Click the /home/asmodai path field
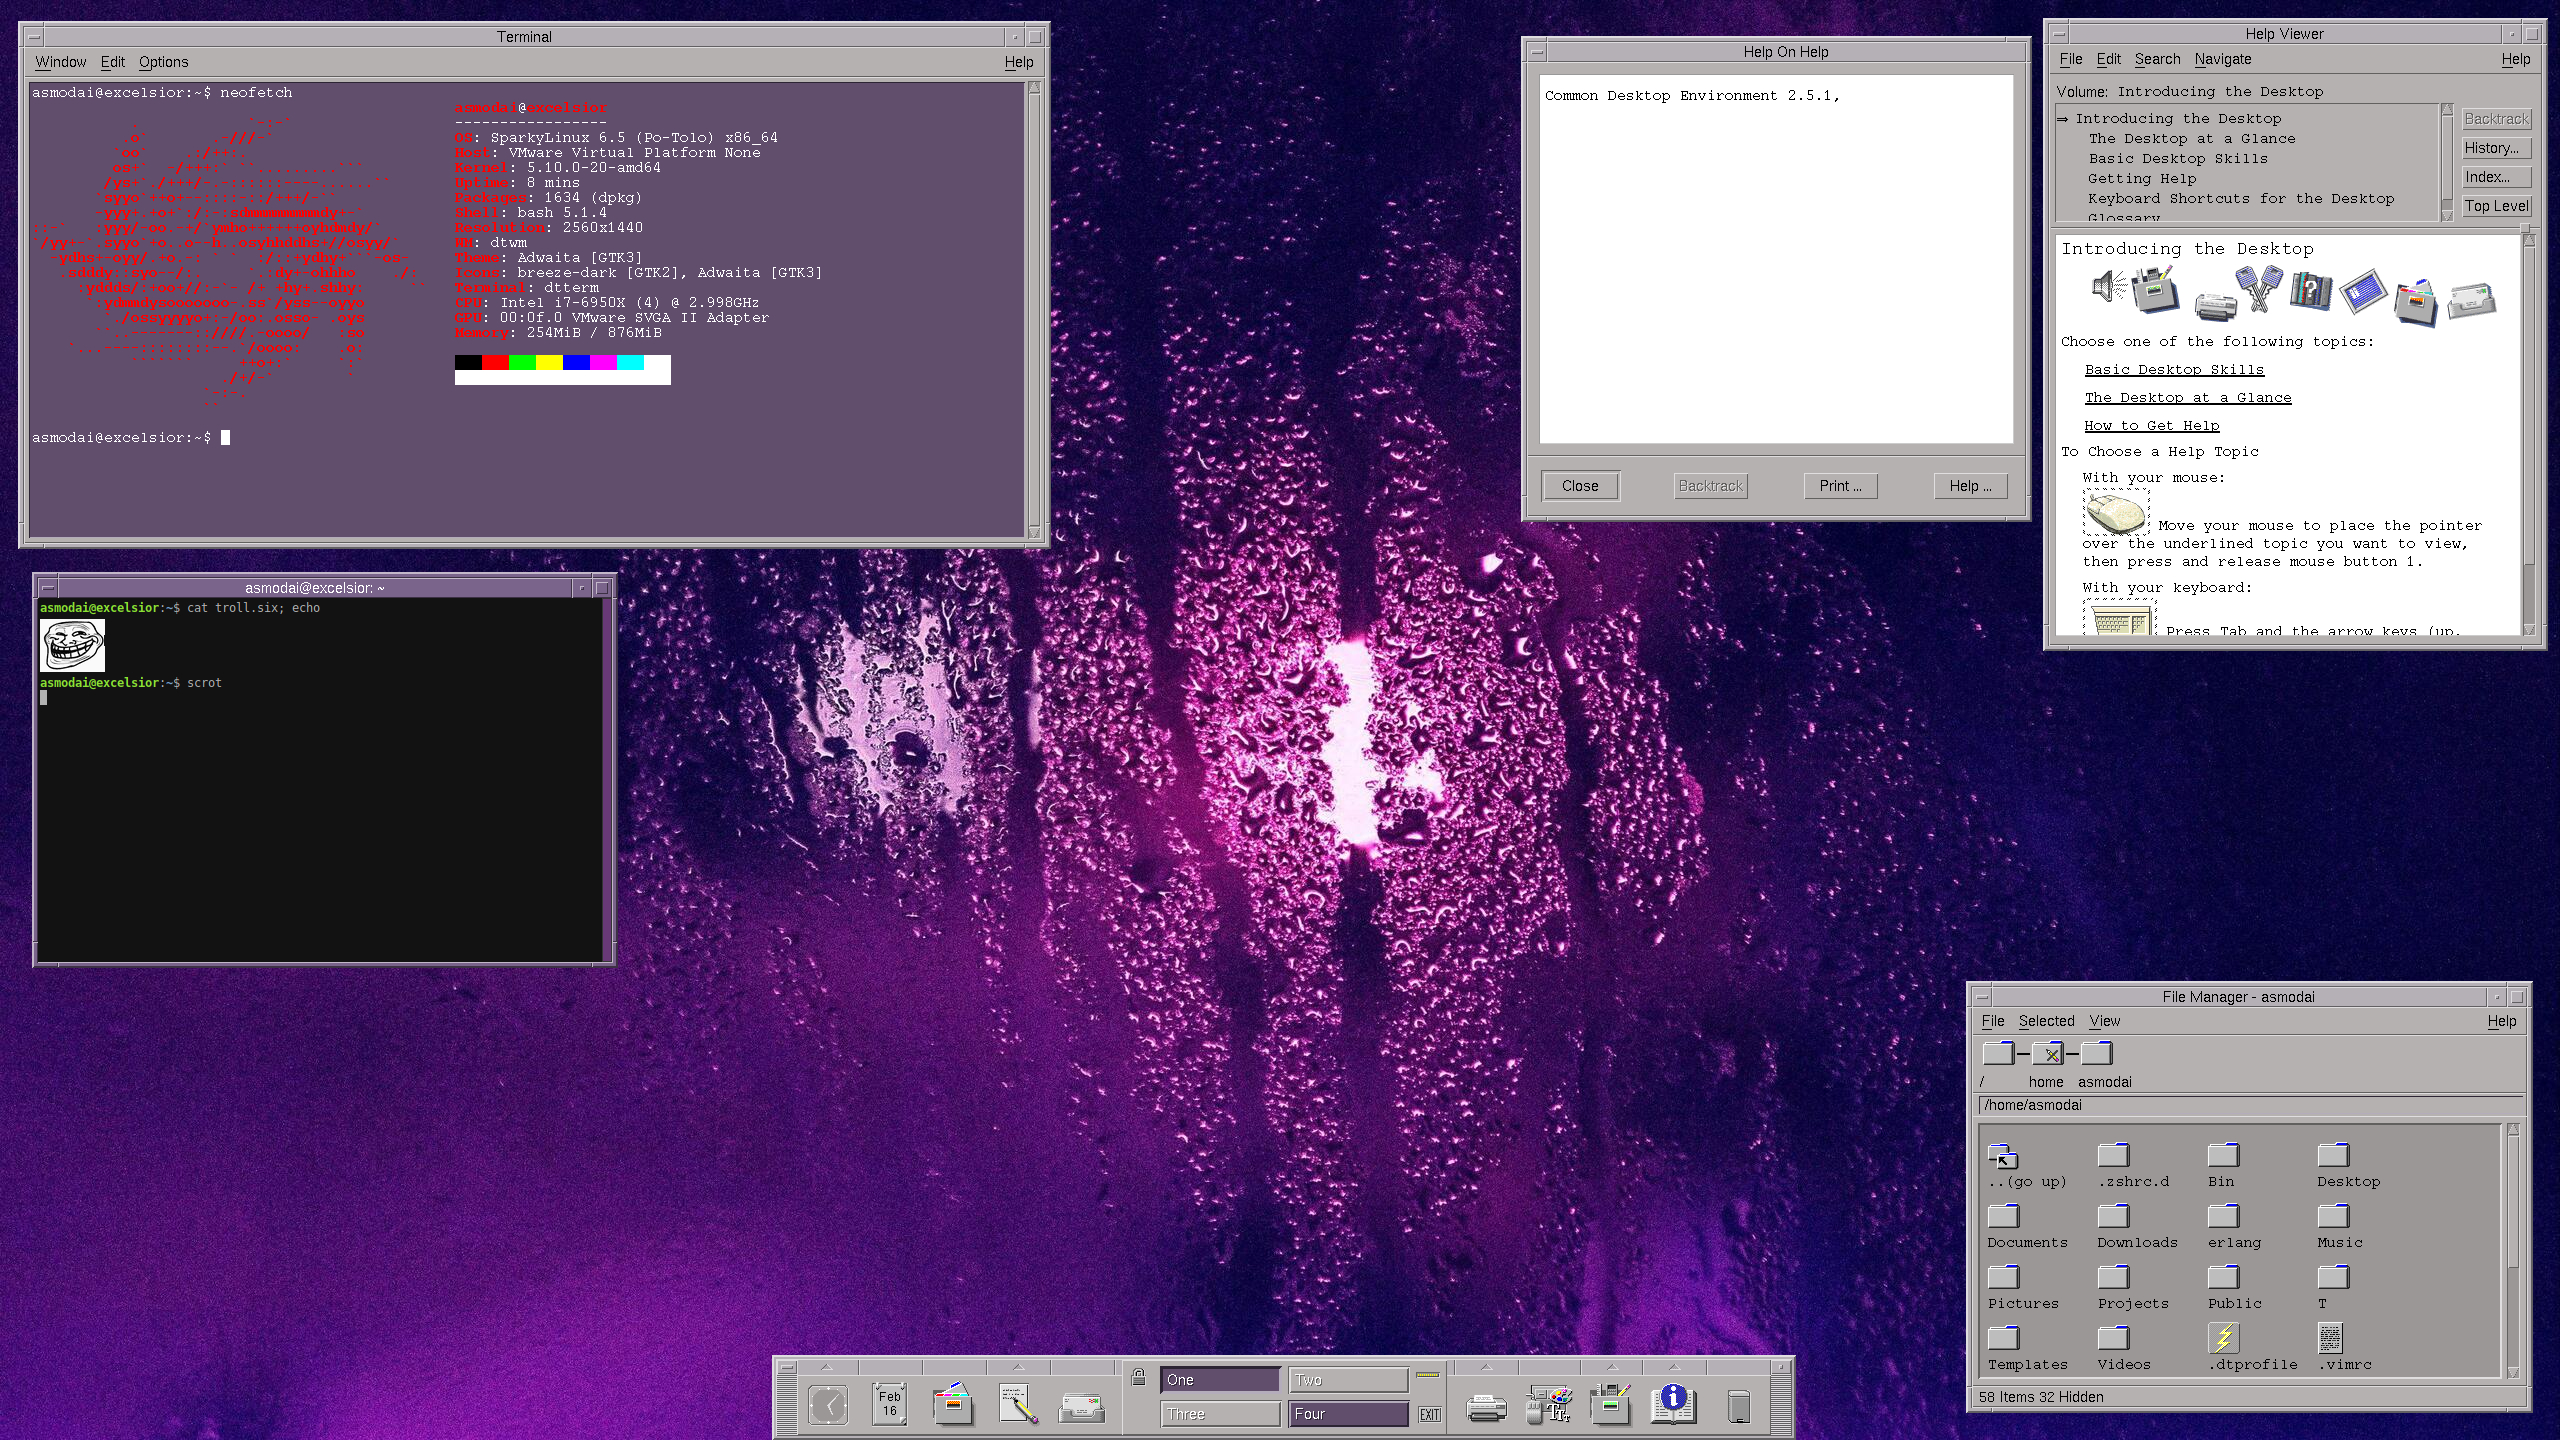 (2250, 1105)
